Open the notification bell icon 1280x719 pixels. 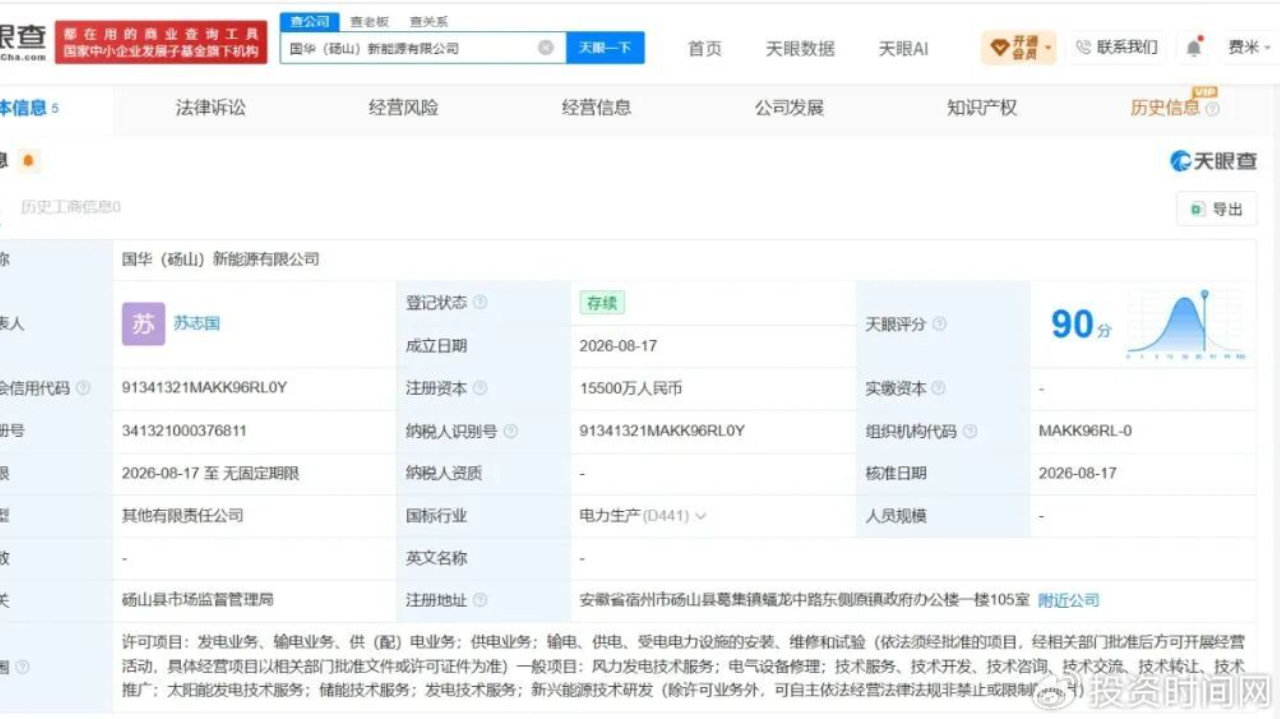1194,47
